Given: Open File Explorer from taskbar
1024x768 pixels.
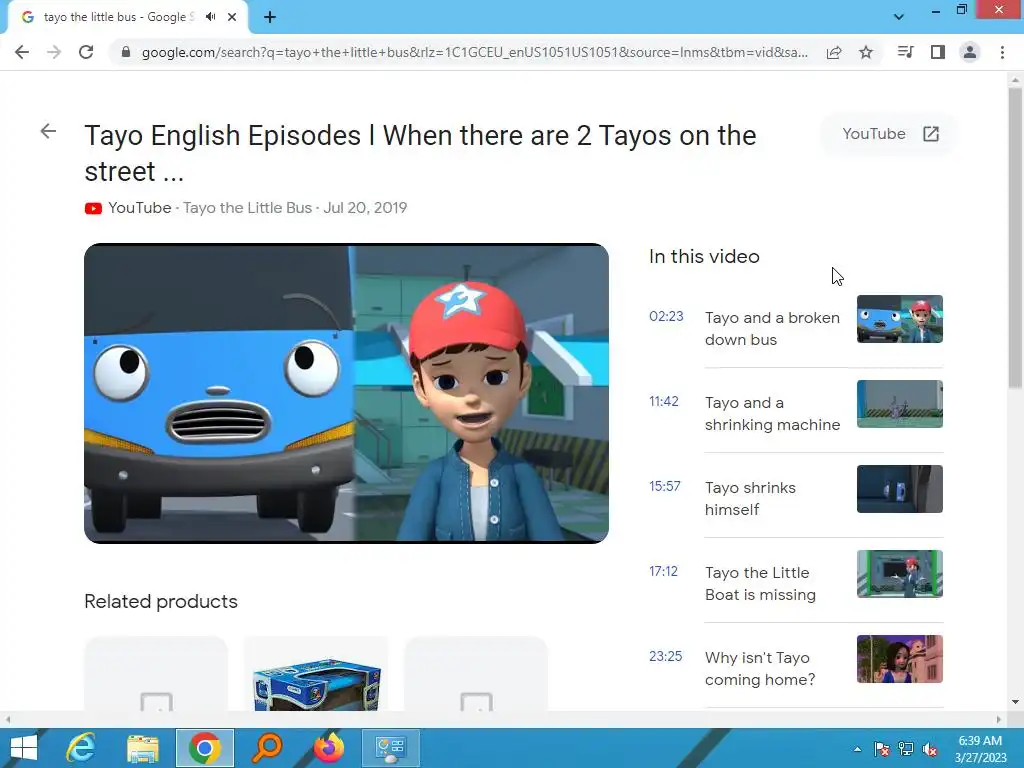Looking at the screenshot, I should 142,748.
